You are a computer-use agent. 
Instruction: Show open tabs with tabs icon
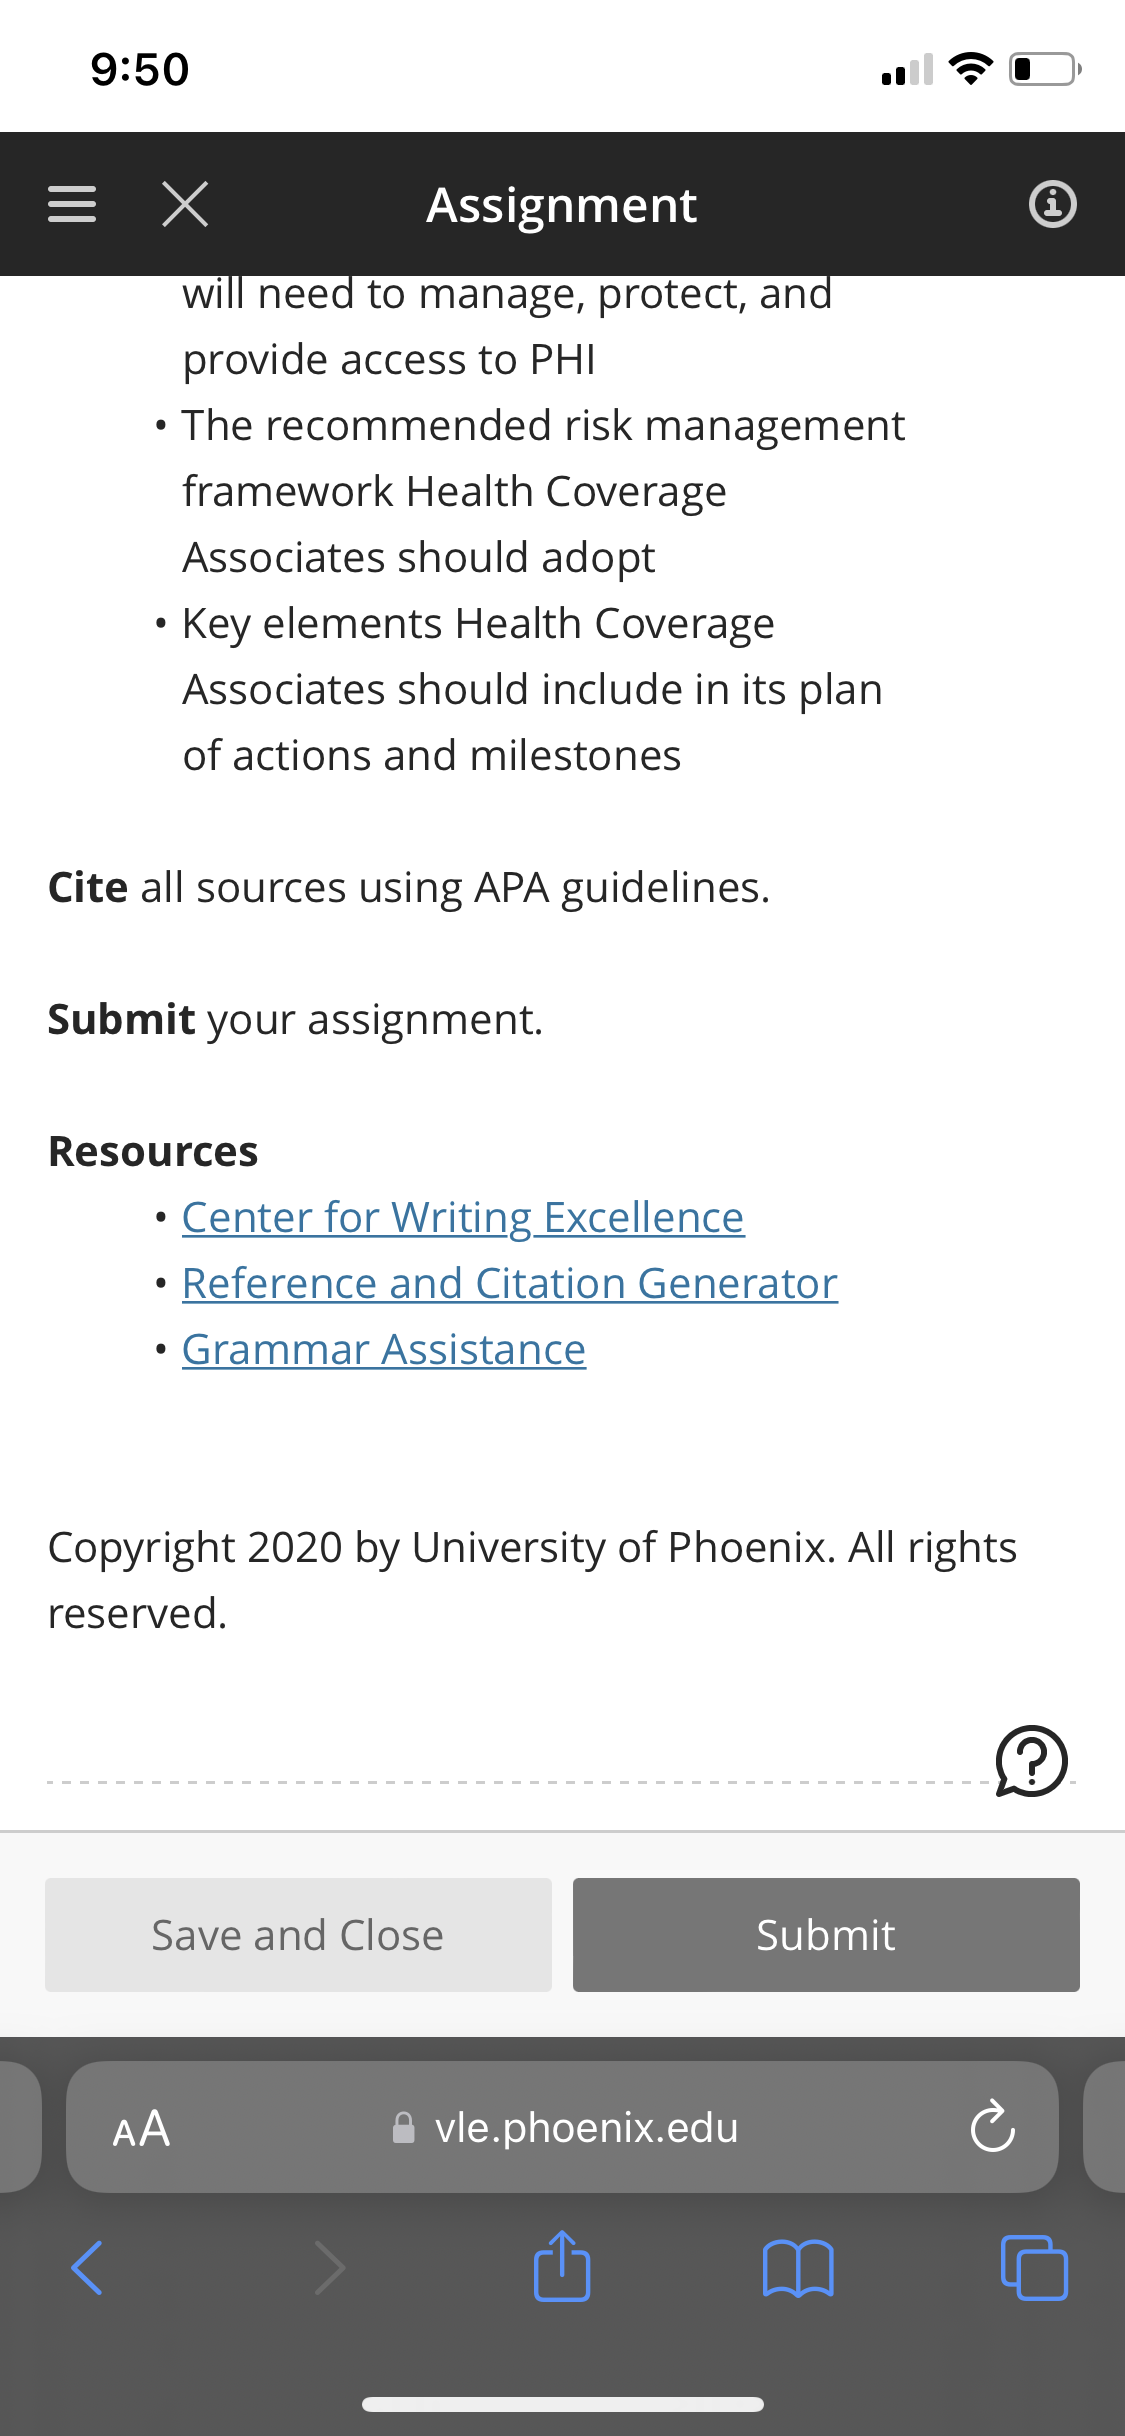[1034, 2268]
